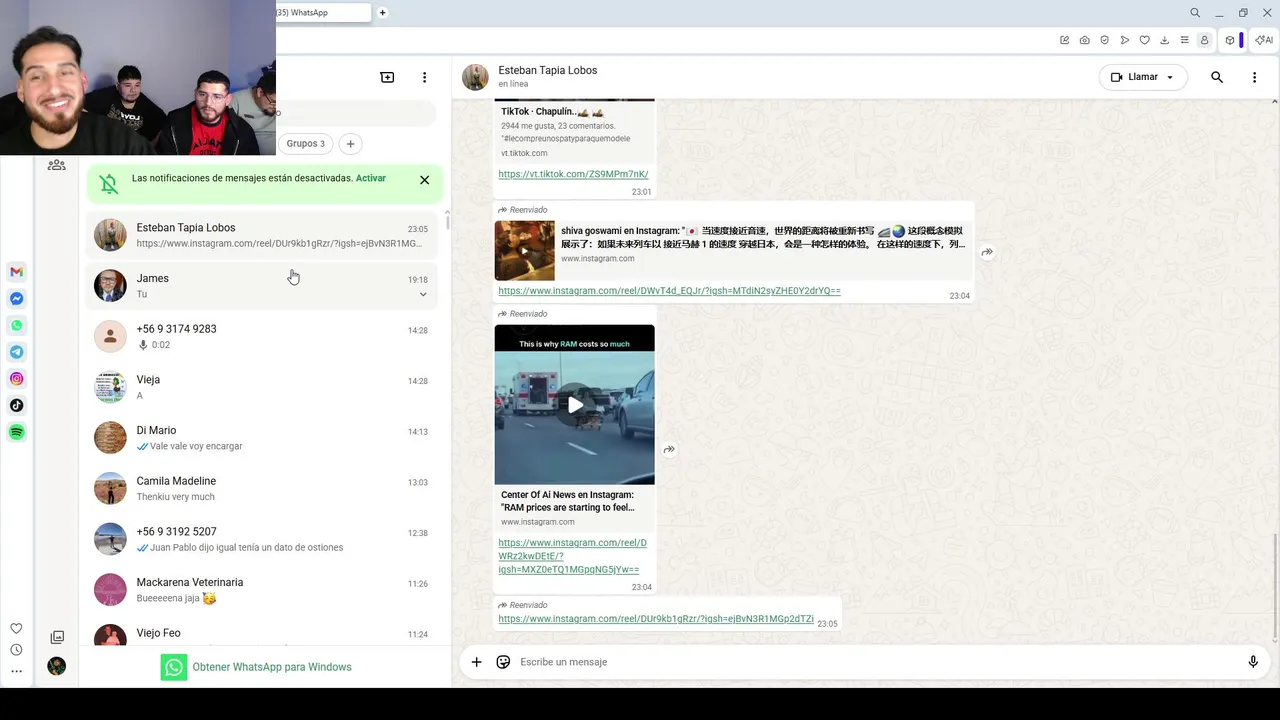Click the browser shield protection icon
The image size is (1280, 720).
pos(1105,40)
